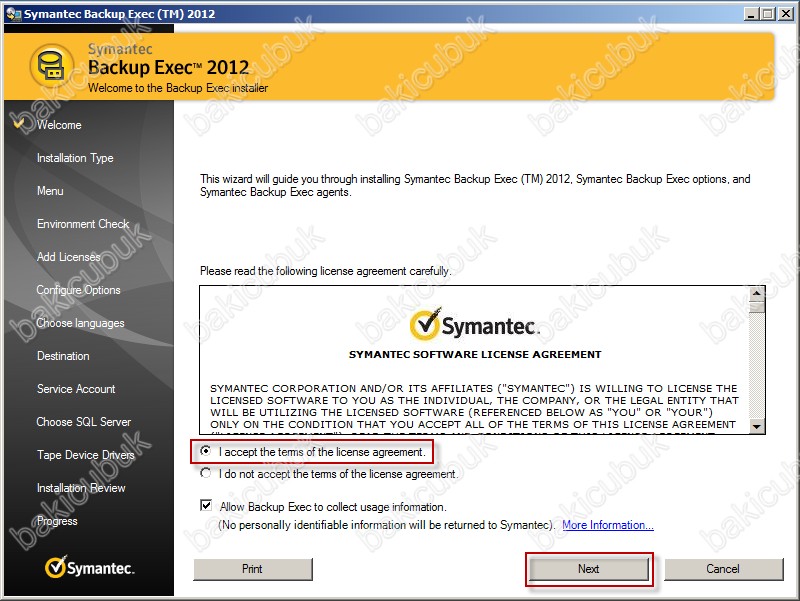Click the Print button

pos(253,569)
